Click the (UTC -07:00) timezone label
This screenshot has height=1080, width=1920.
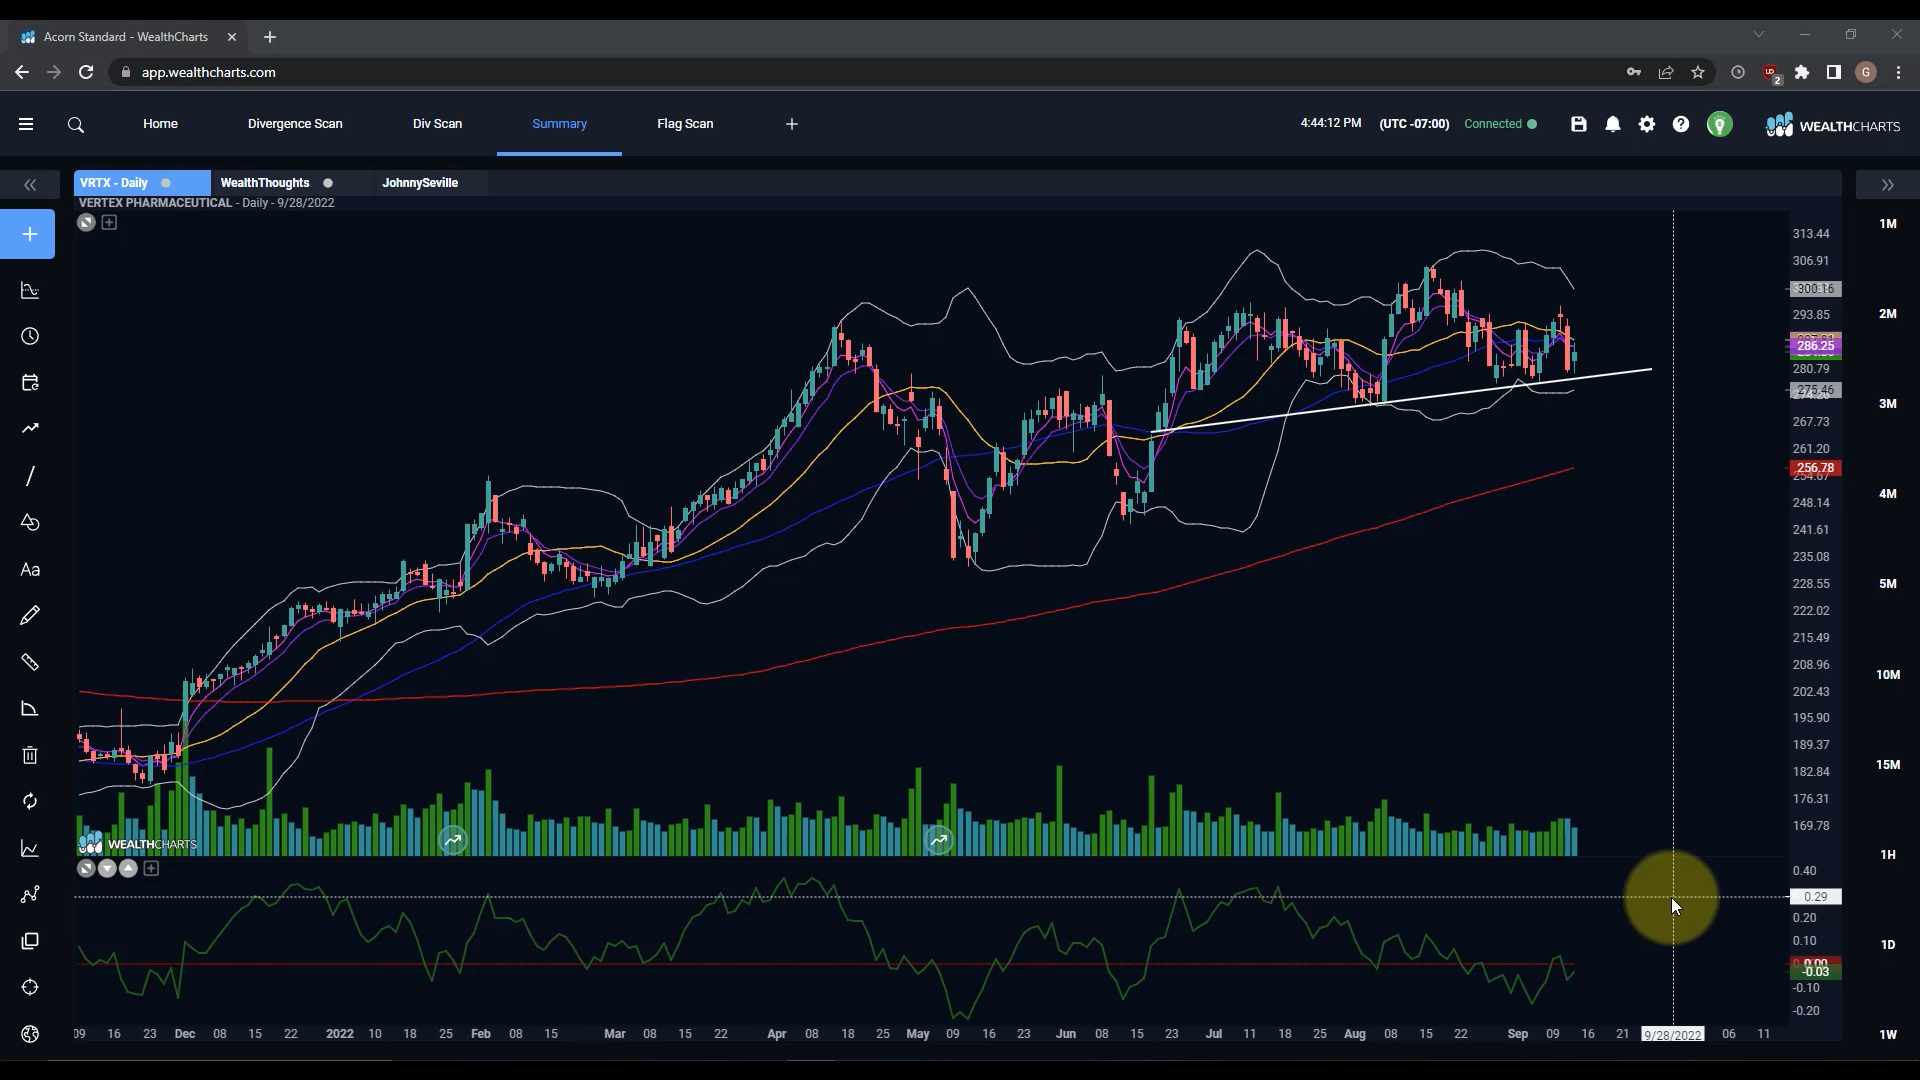(x=1414, y=124)
